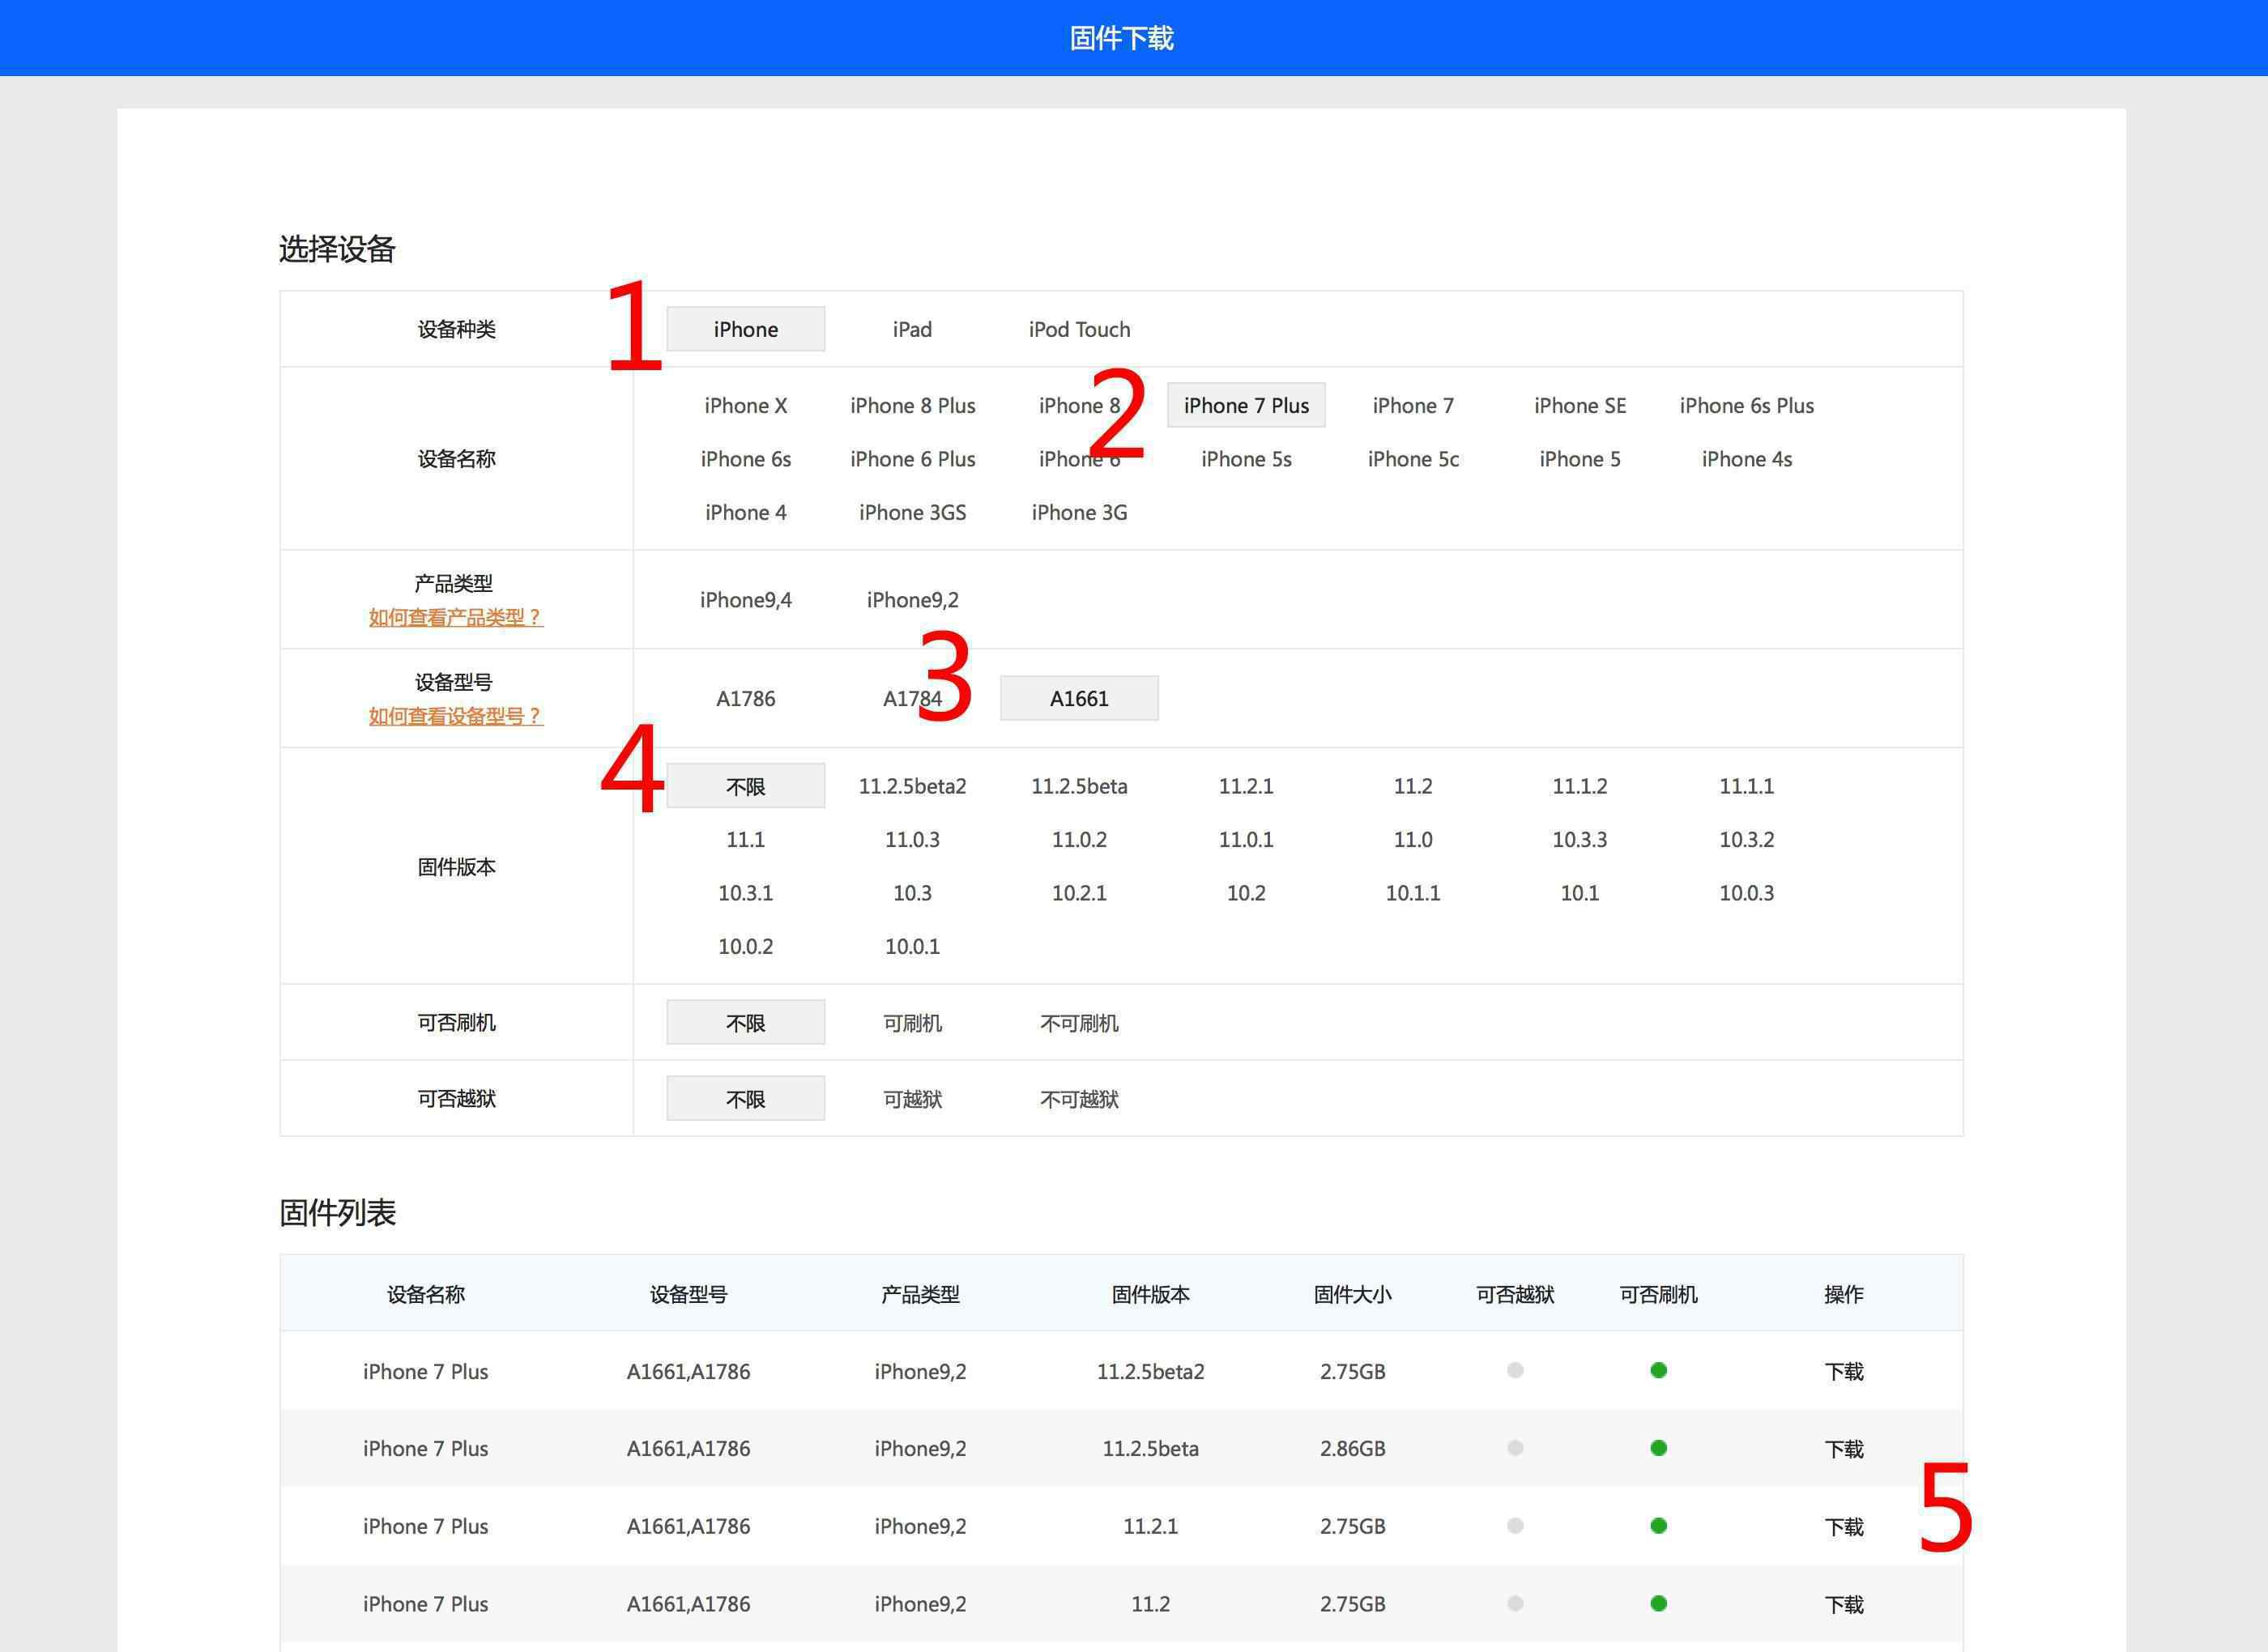
Task: Pick iPhone 3GS from device names
Action: coord(912,512)
